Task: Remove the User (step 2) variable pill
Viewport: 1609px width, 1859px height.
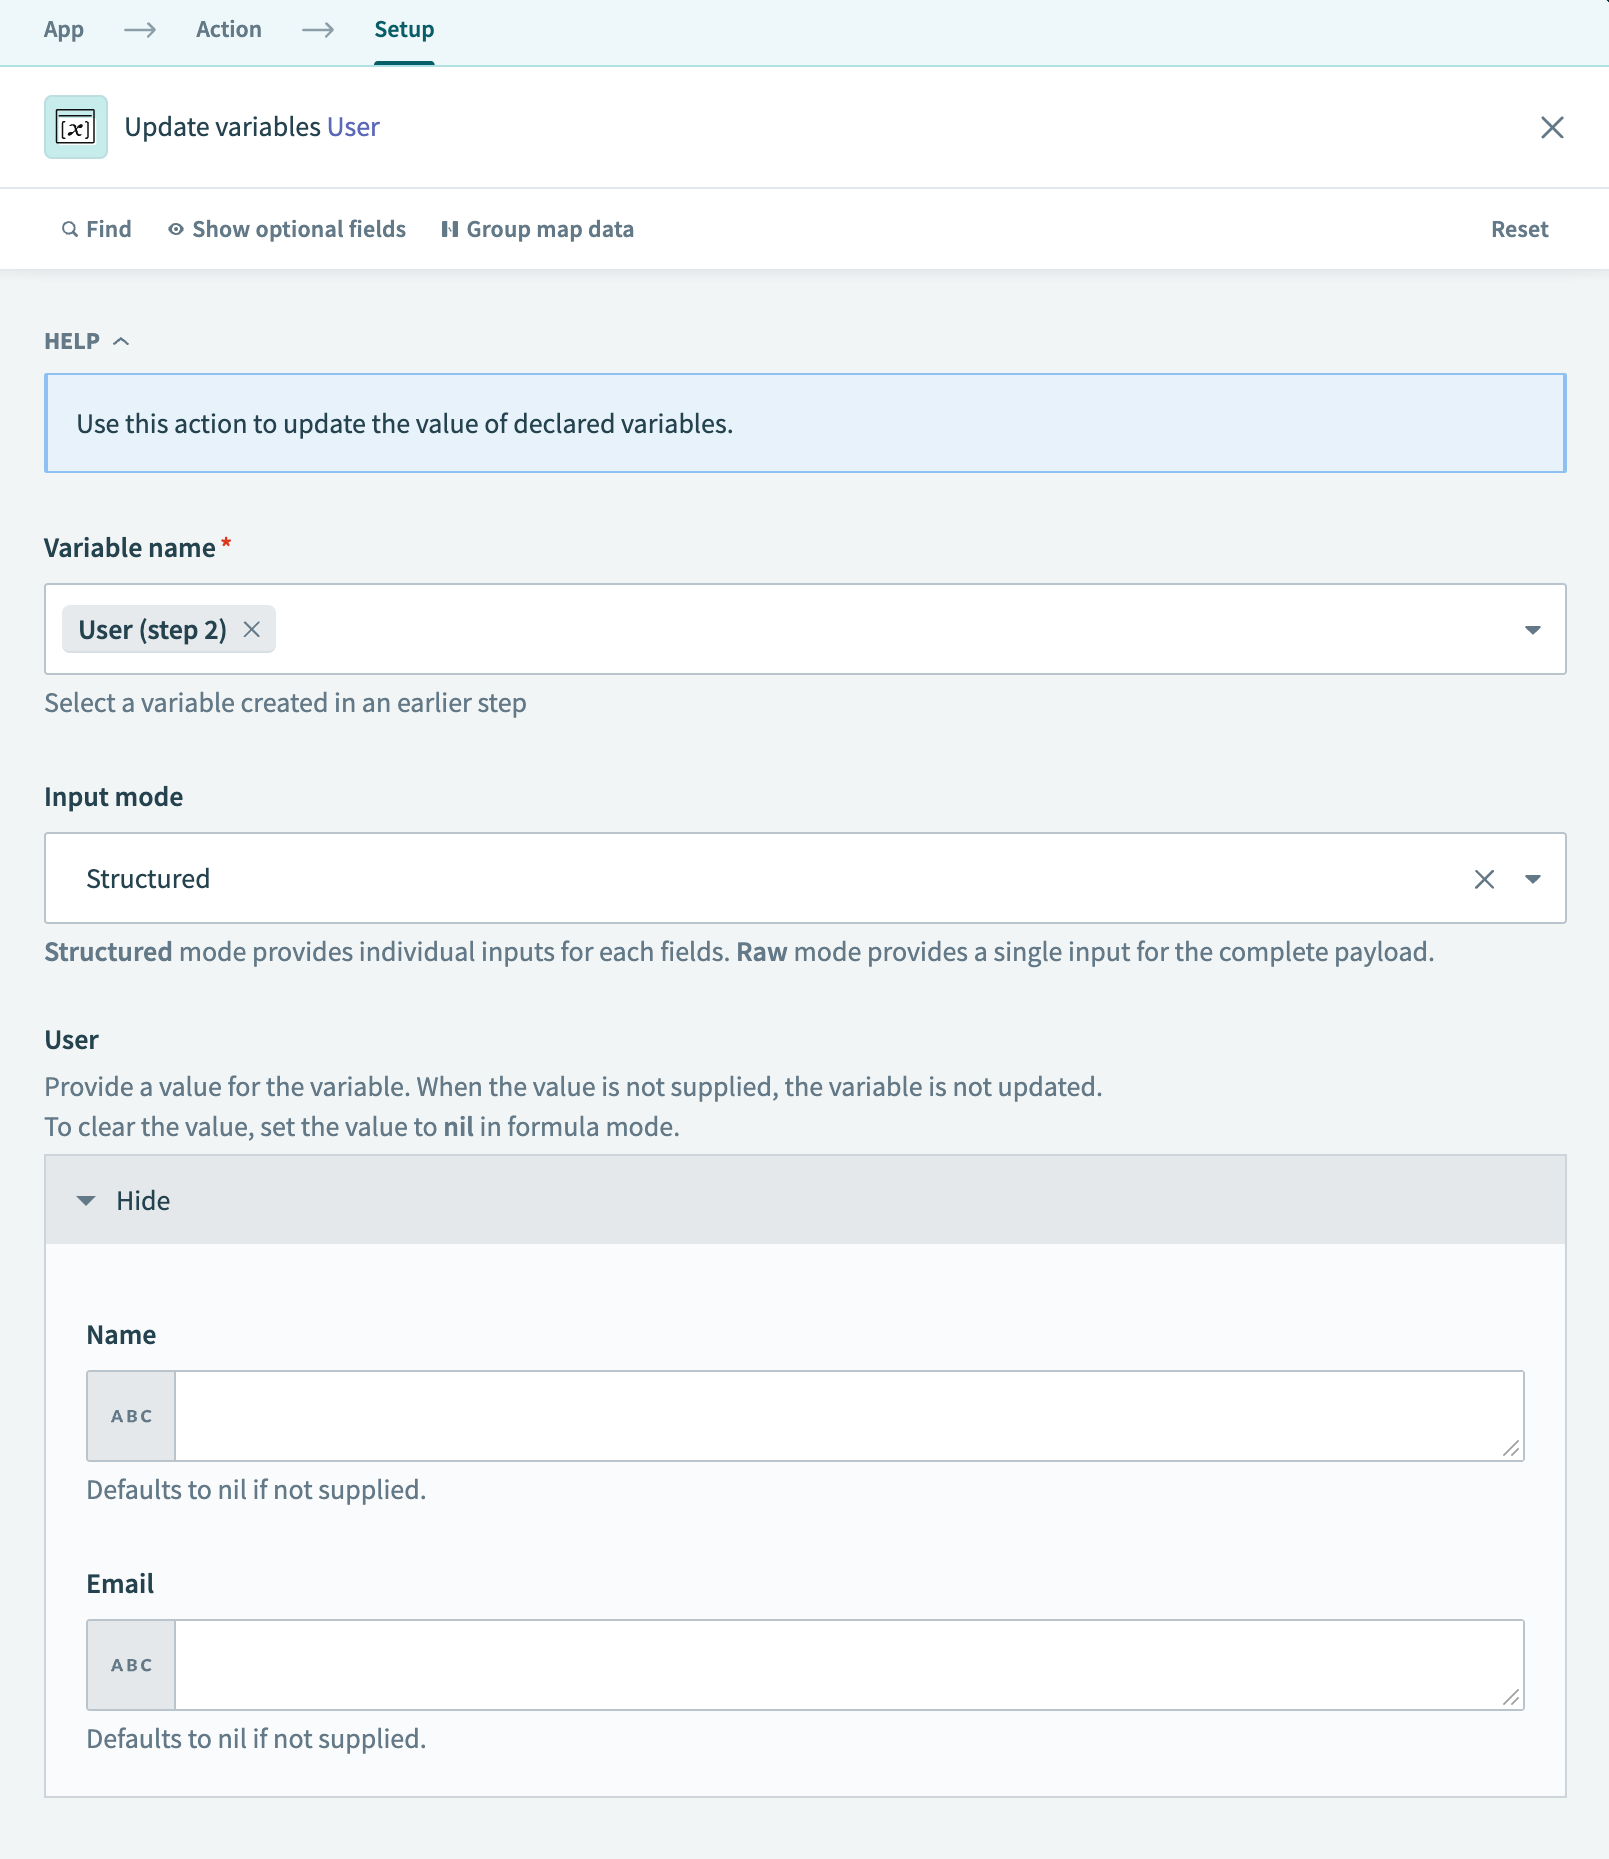Action: click(x=253, y=629)
